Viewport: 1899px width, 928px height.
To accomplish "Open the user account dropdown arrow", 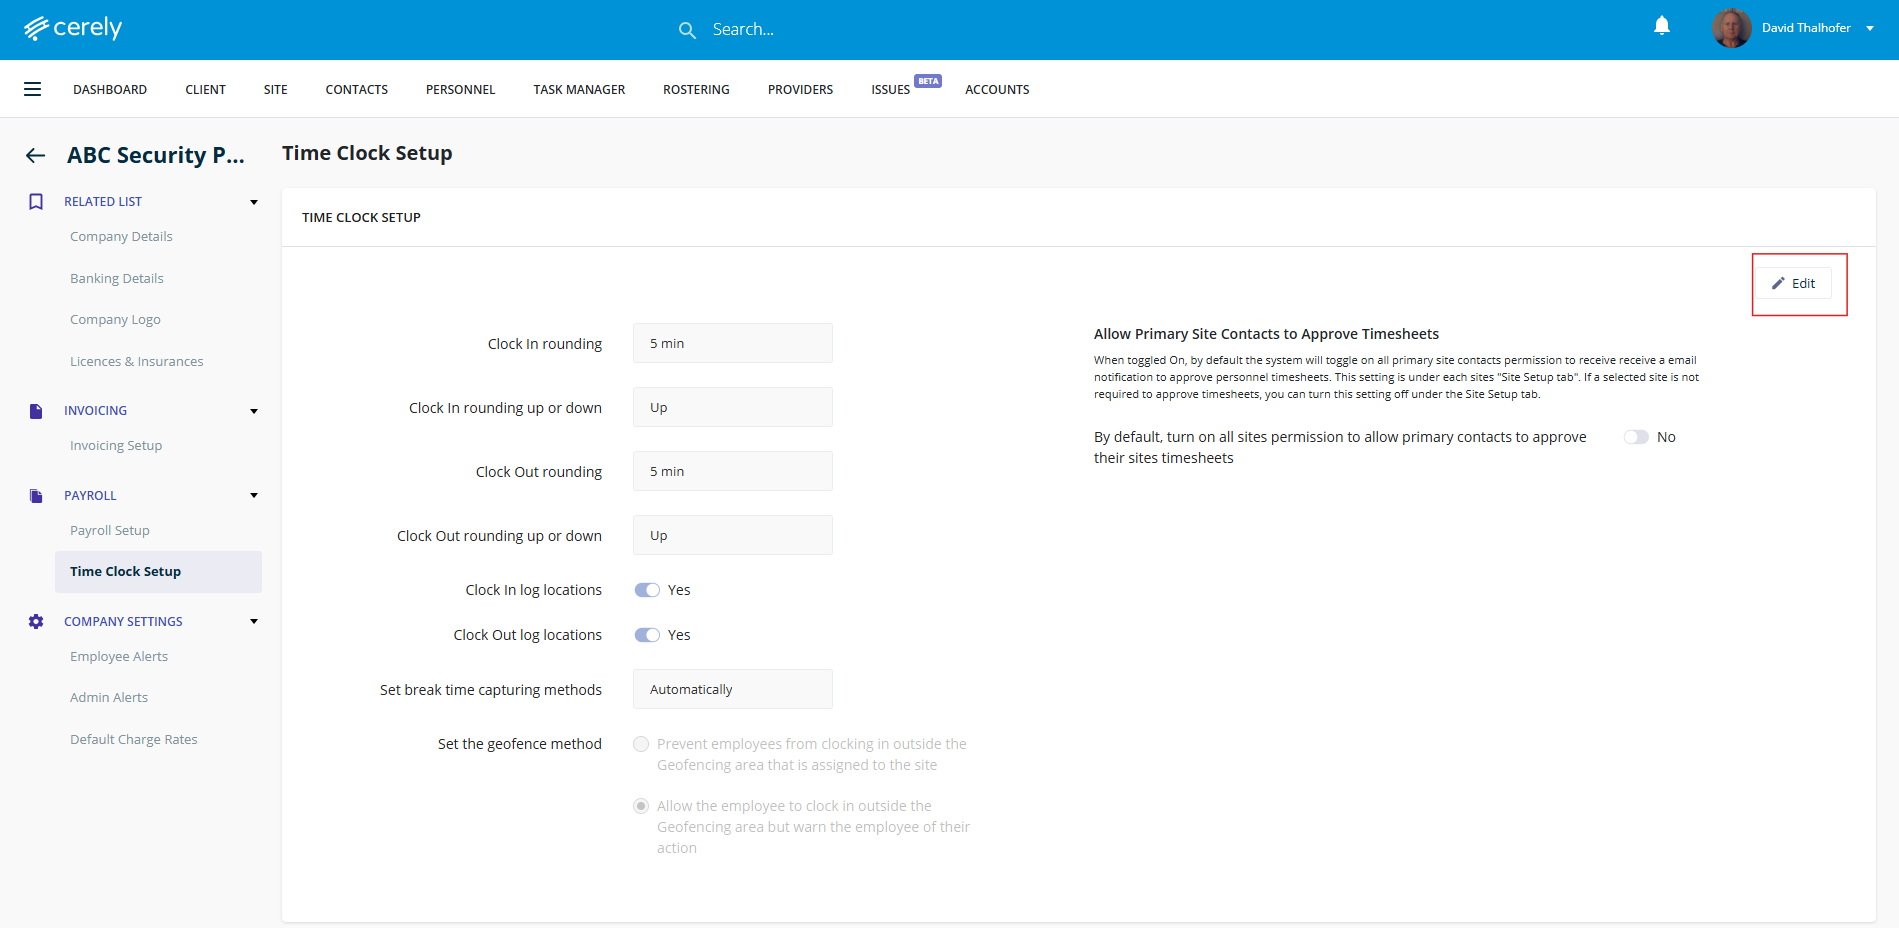I will click(x=1870, y=28).
